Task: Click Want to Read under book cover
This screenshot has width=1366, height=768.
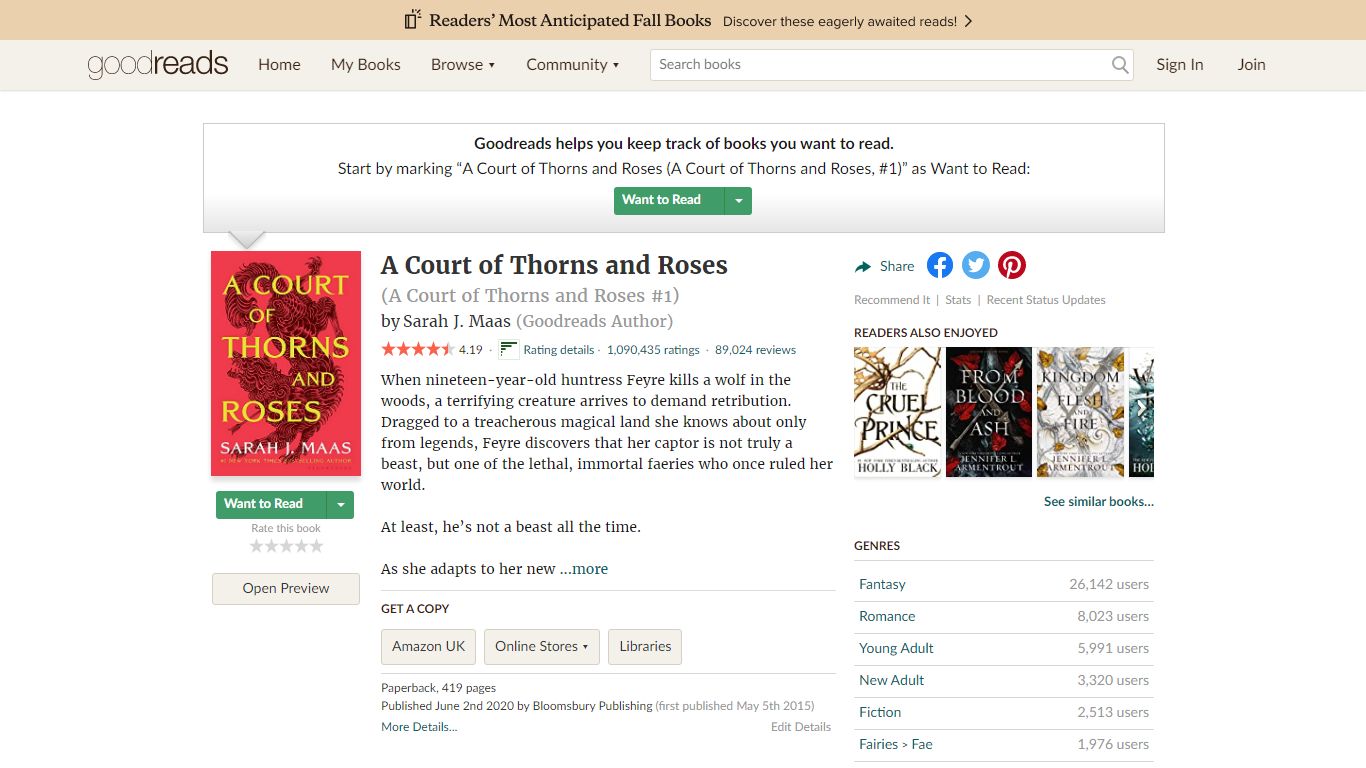Action: pyautogui.click(x=272, y=504)
